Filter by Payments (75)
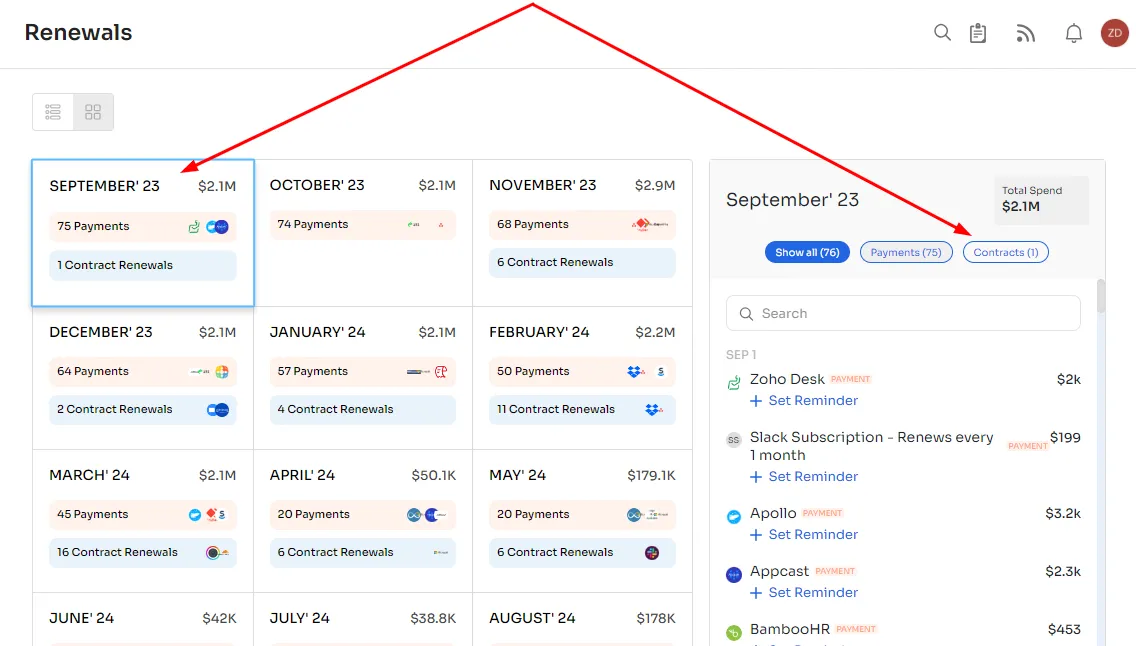Screen dimensions: 1136x646 (906, 252)
